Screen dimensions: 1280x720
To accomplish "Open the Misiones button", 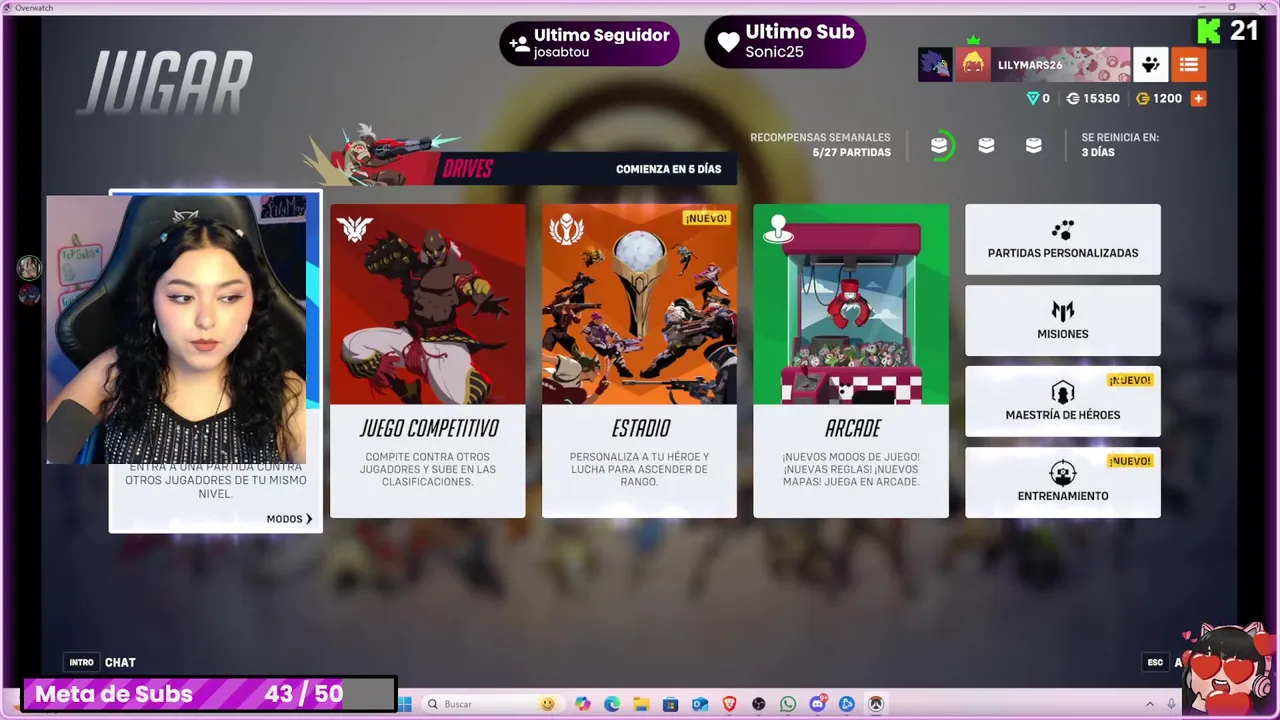I will [1063, 320].
